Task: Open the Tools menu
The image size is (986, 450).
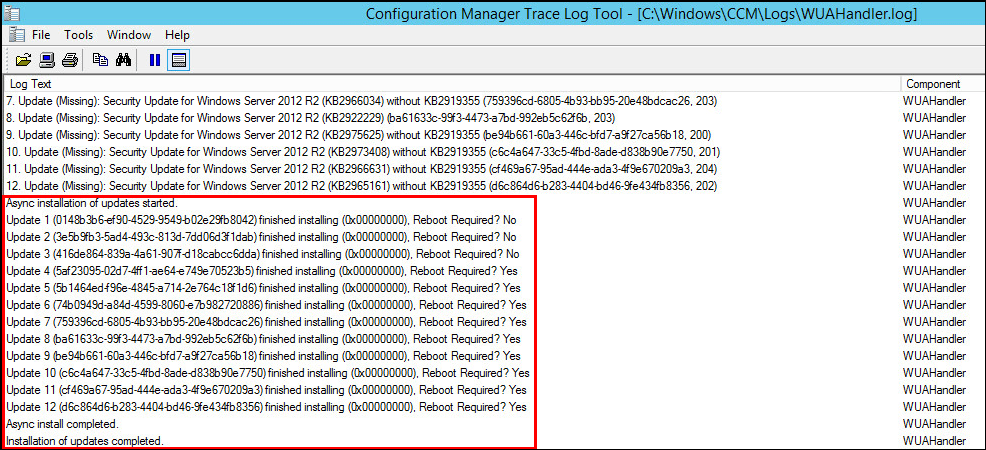Action: [x=79, y=35]
